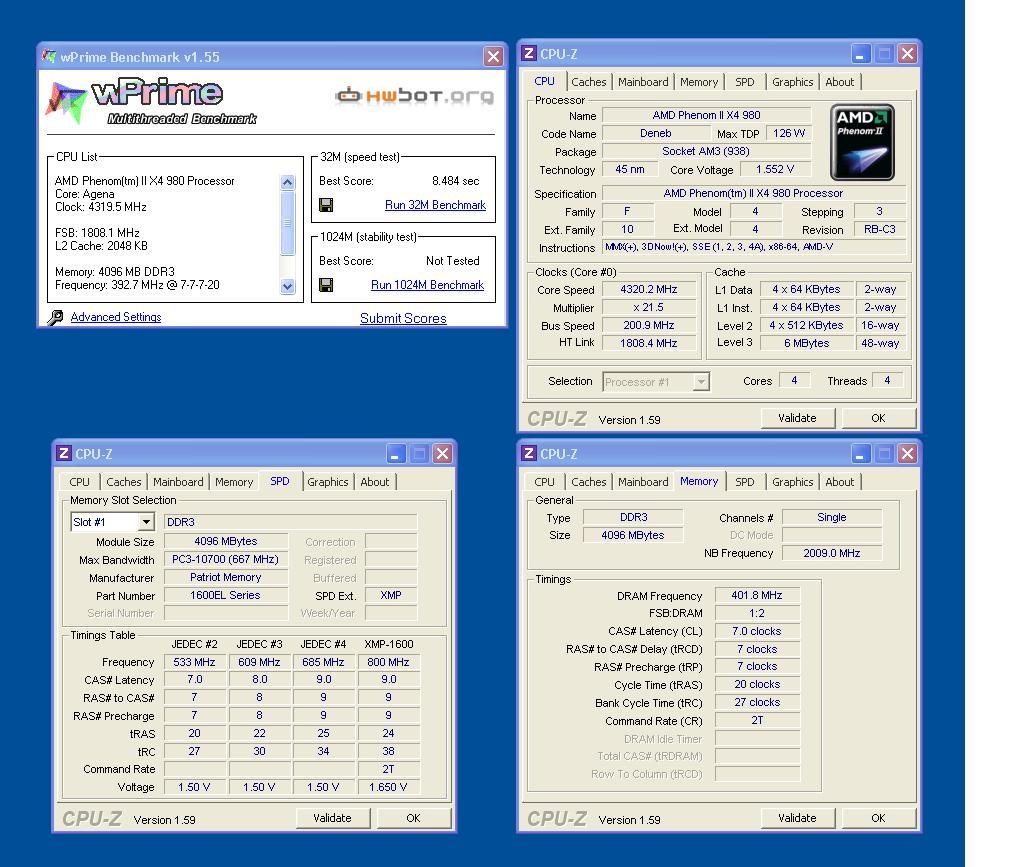Open Graphics tab in the CPU-Z processor window
The height and width of the screenshot is (867, 1024).
point(792,82)
